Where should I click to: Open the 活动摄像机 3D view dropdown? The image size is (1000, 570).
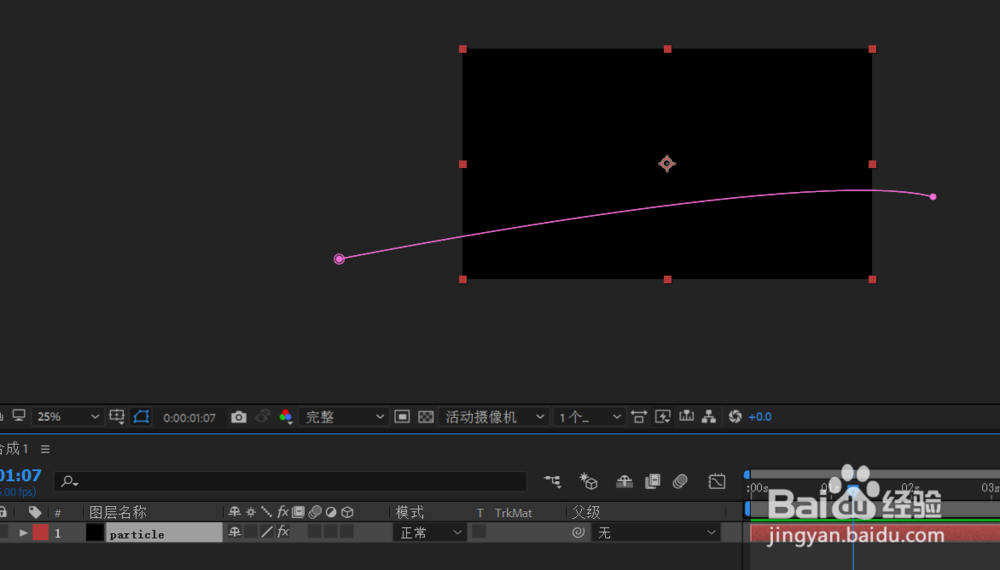click(494, 417)
